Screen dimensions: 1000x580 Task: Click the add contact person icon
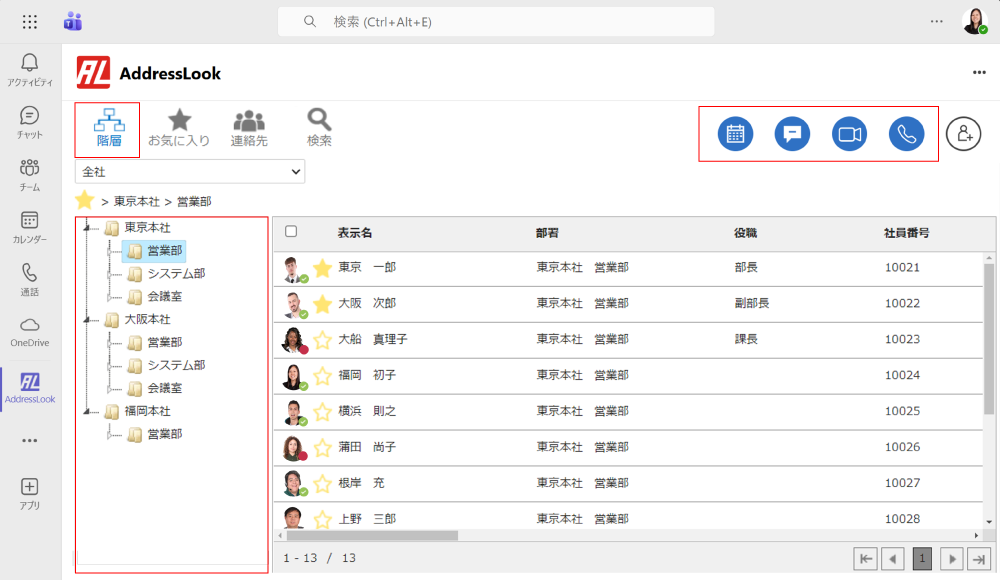point(964,134)
